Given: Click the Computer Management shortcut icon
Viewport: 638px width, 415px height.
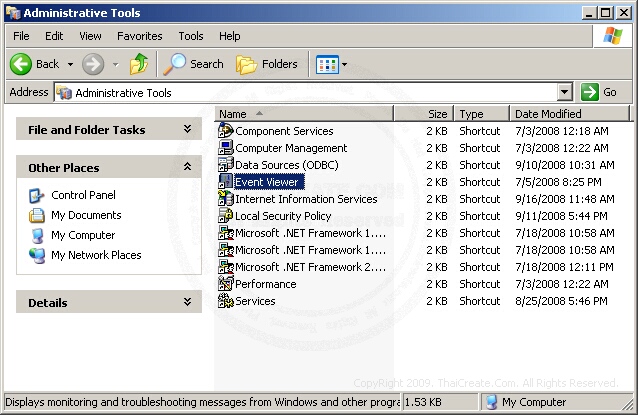Looking at the screenshot, I should [226, 148].
